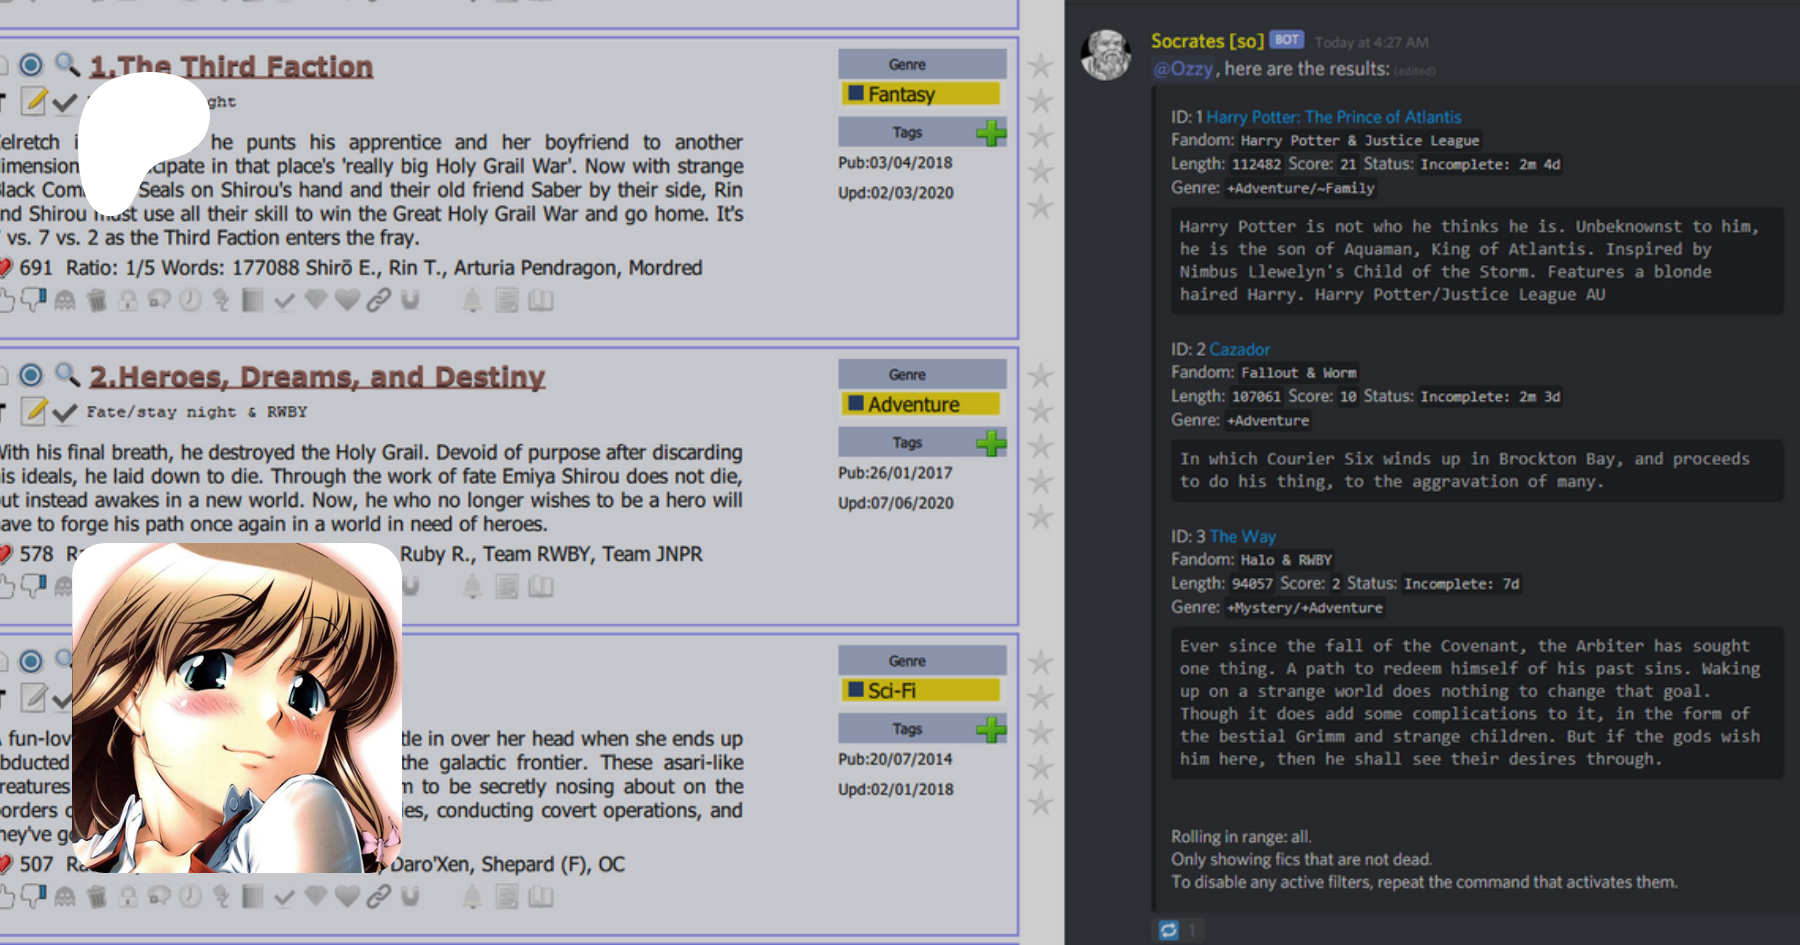Click open book icon in second story toolbar
1800x945 pixels.
[541, 587]
